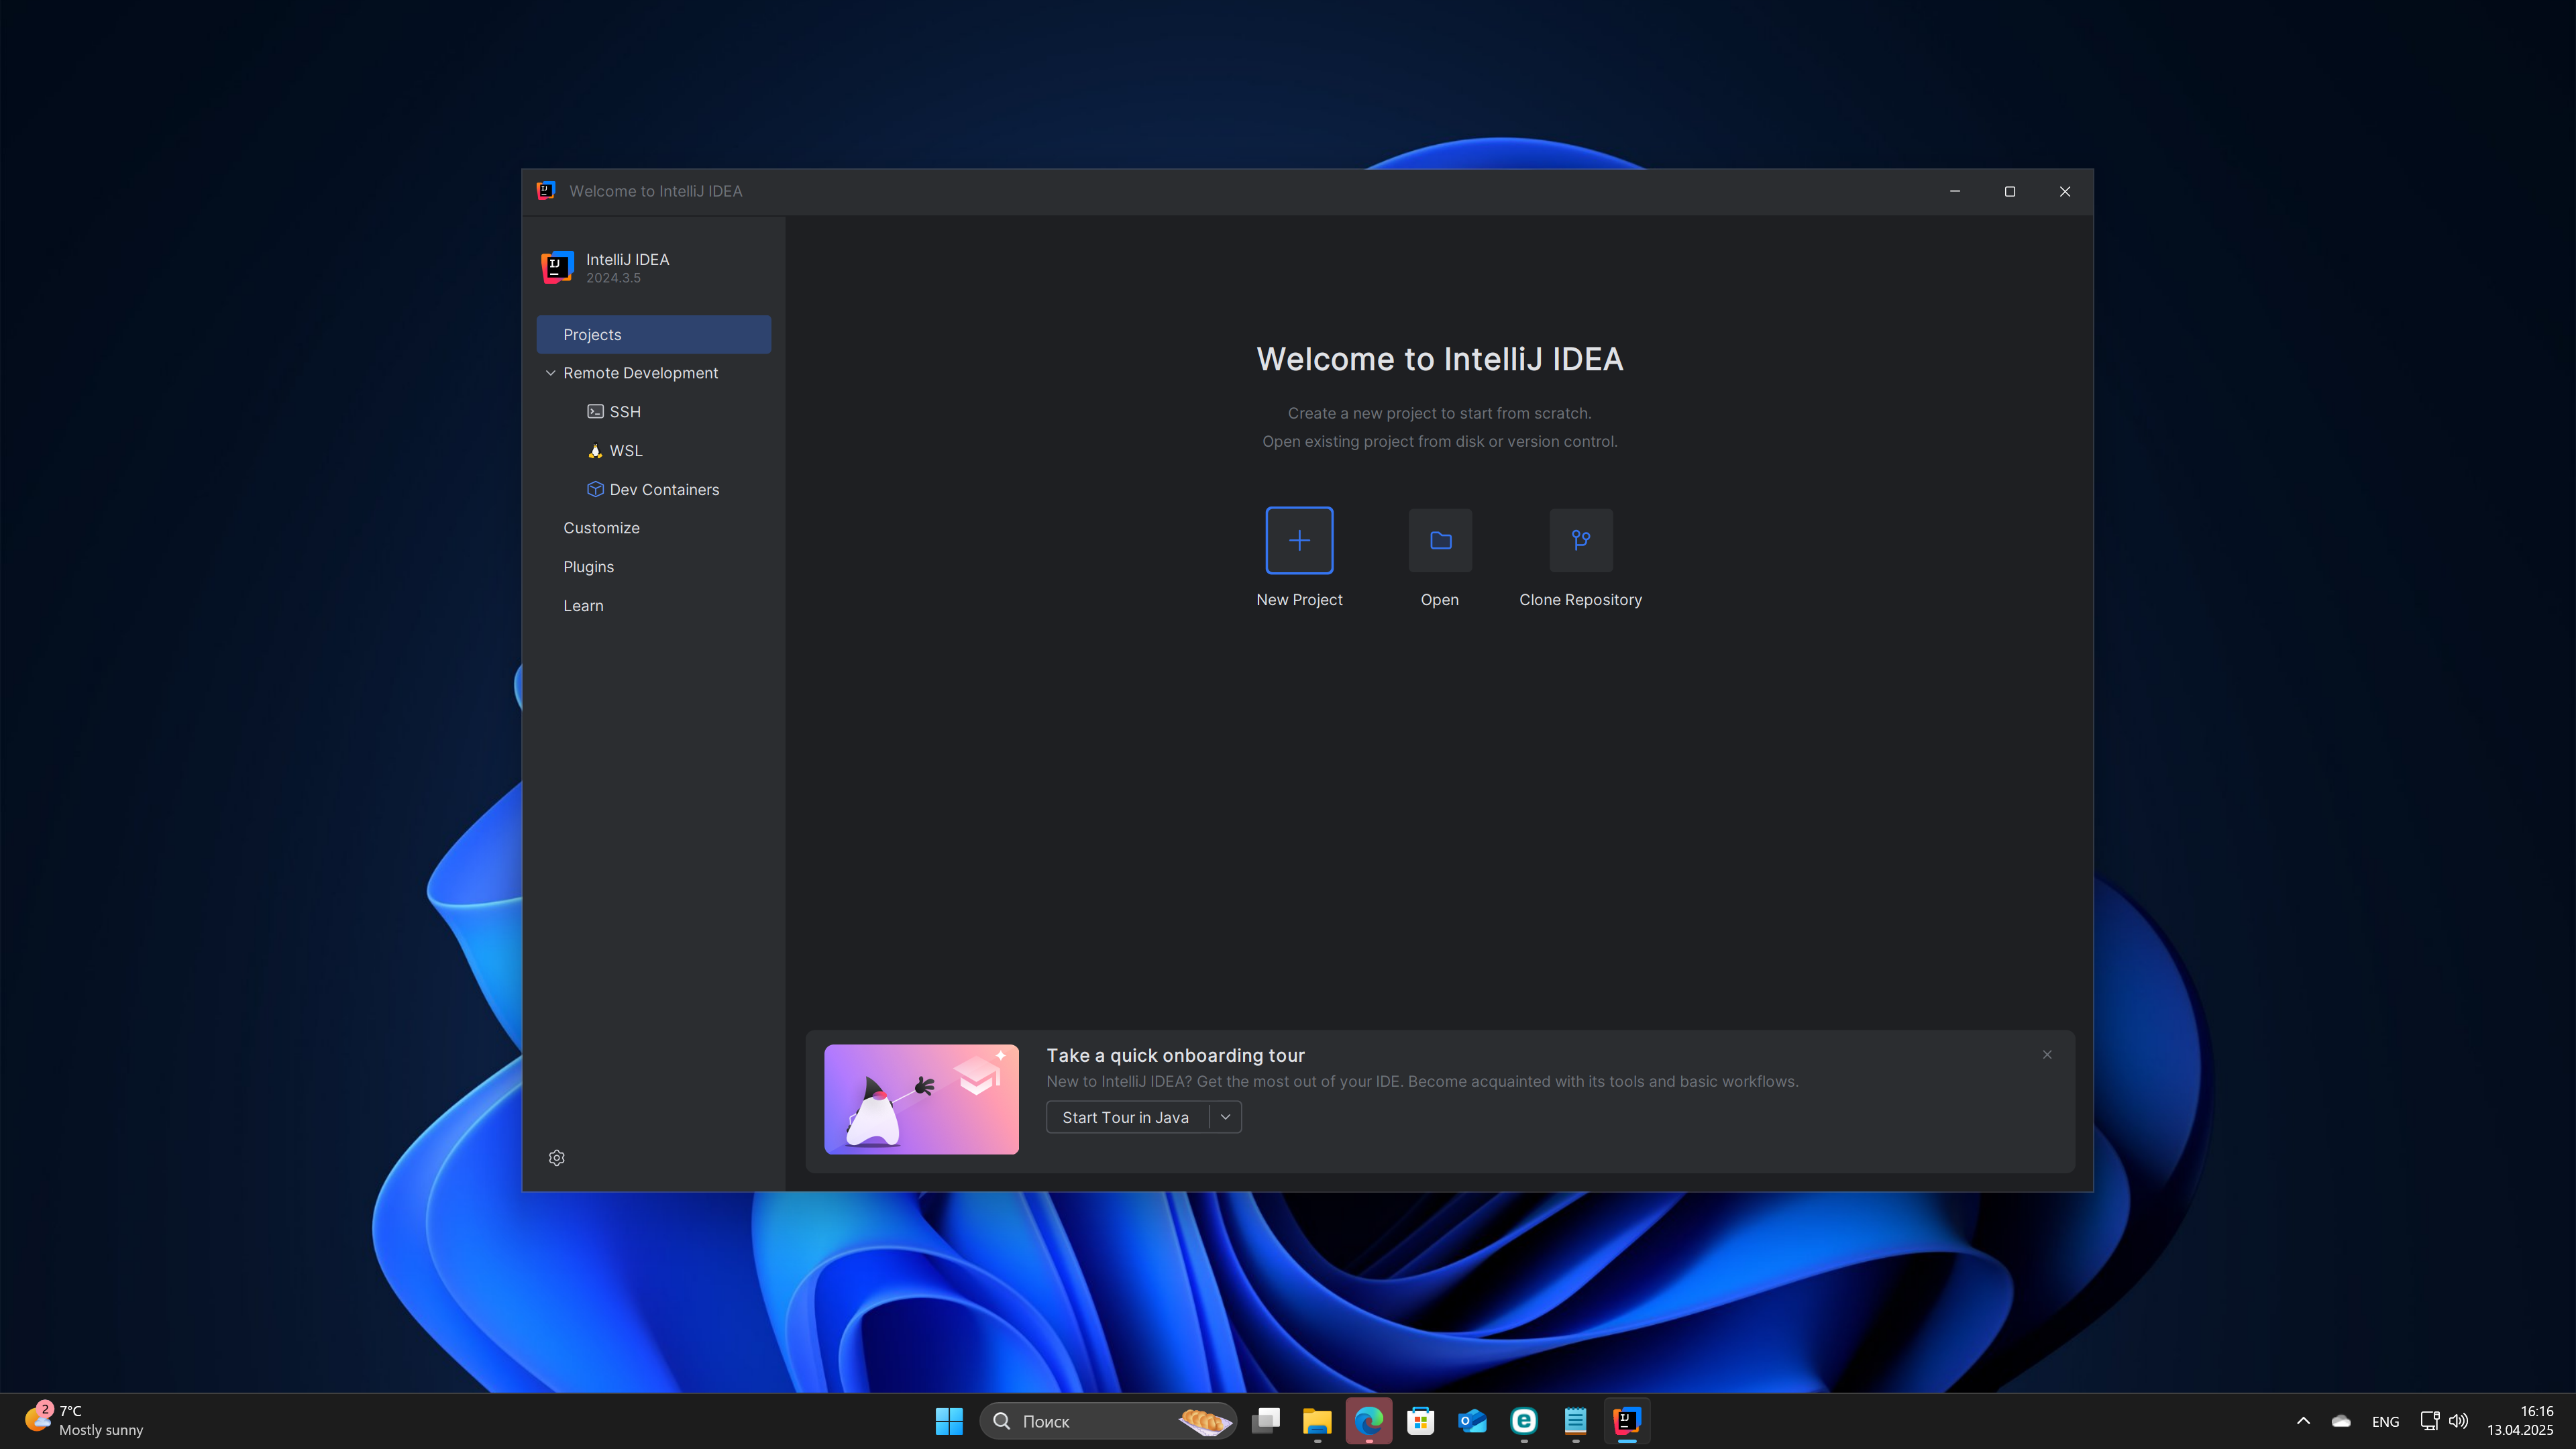Open the volume tray icon

coord(2459,1421)
